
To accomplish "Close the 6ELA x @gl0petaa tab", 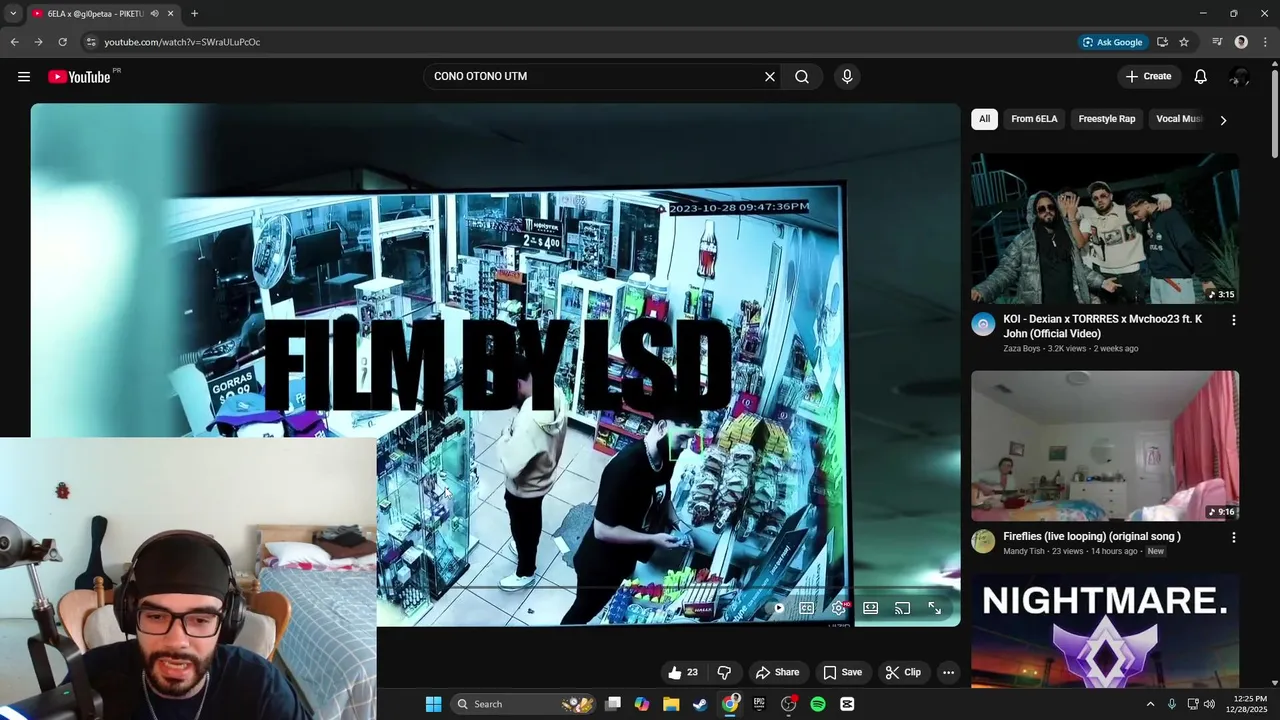I will coord(171,14).
